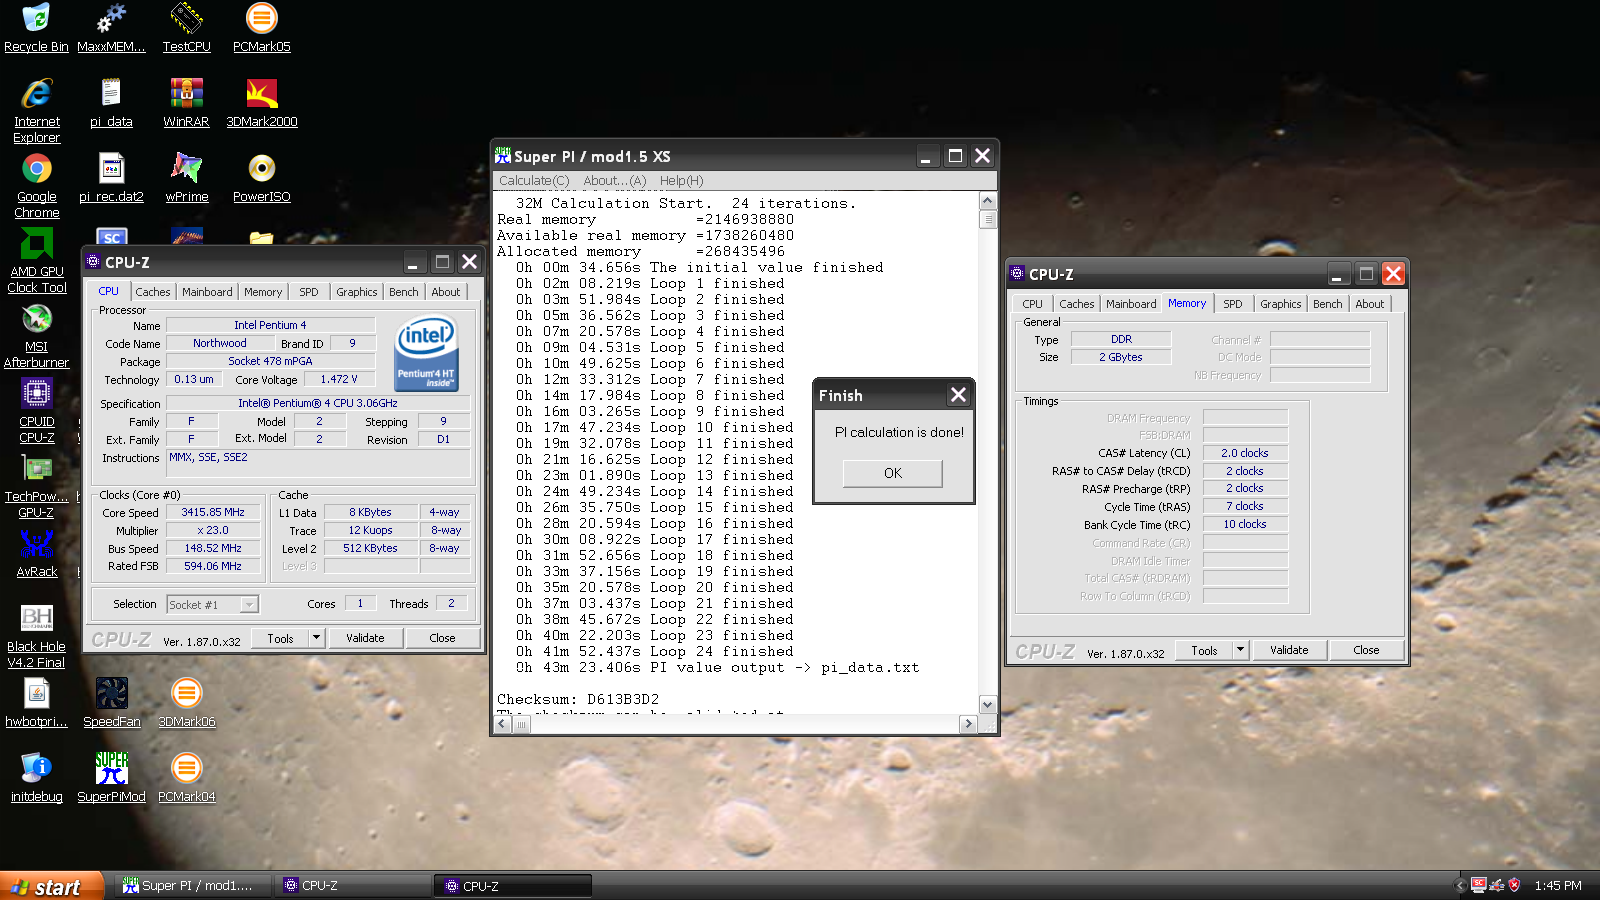This screenshot has width=1600, height=900.
Task: Click Tools button in left CPU-Z window
Action: coord(280,638)
